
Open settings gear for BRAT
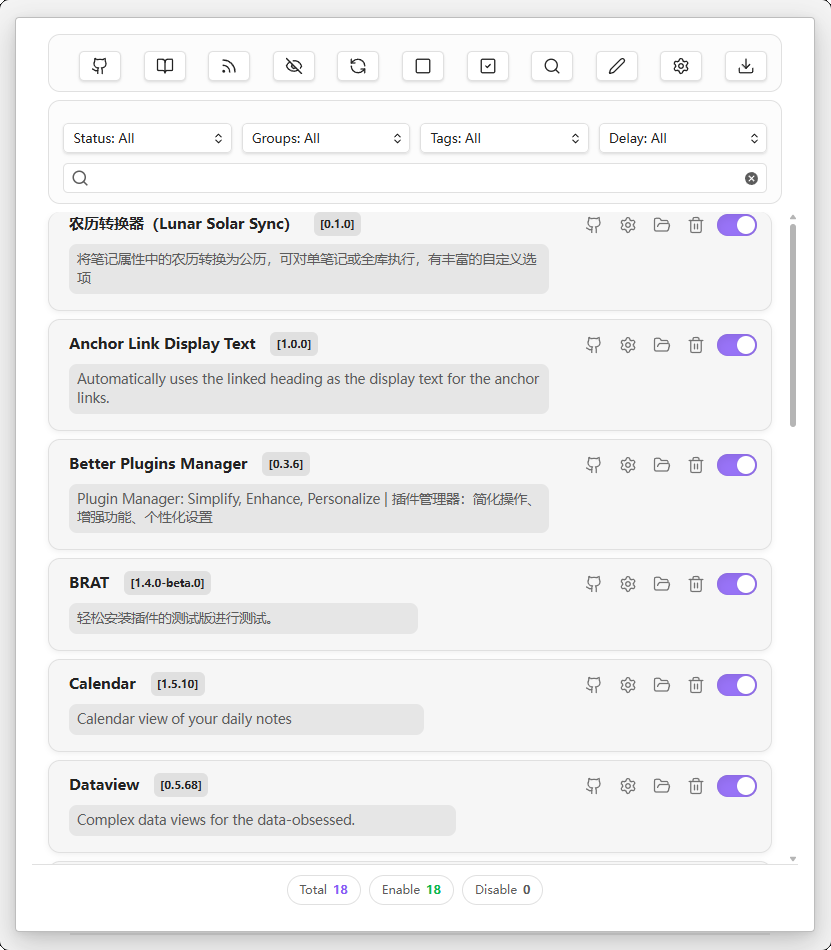point(627,584)
